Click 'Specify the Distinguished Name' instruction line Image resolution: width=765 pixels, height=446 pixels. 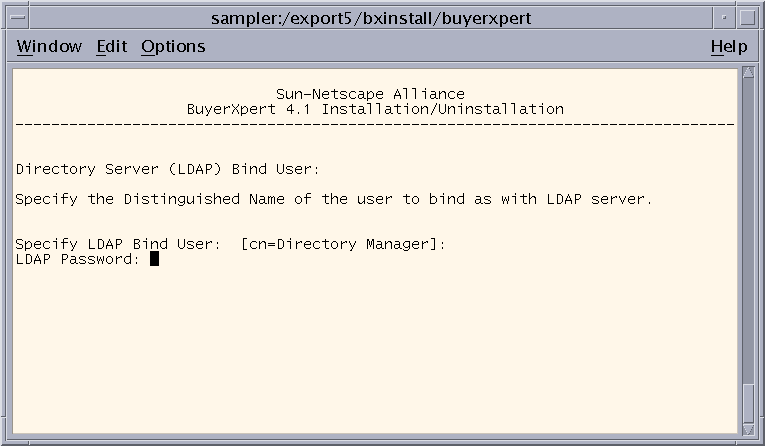(334, 199)
